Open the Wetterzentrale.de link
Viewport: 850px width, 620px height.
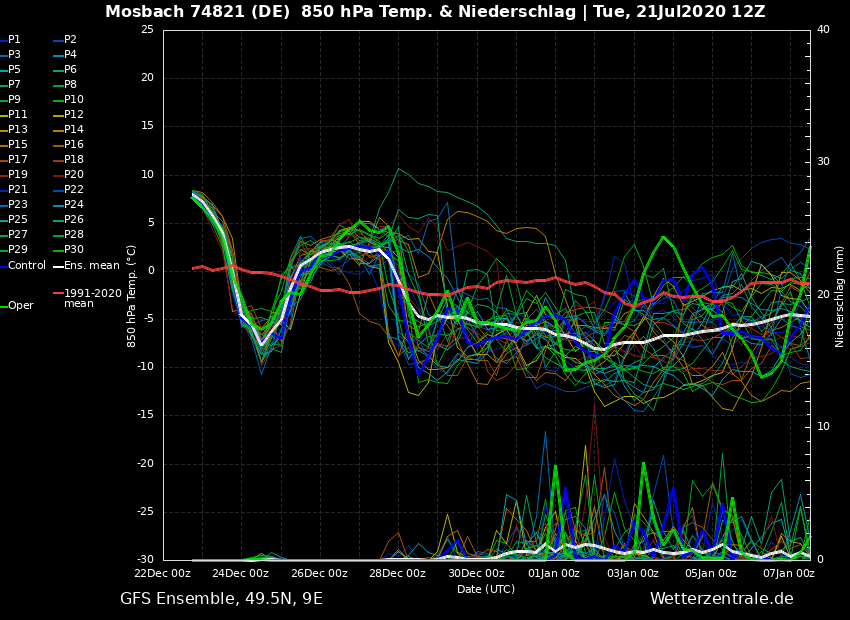721,599
